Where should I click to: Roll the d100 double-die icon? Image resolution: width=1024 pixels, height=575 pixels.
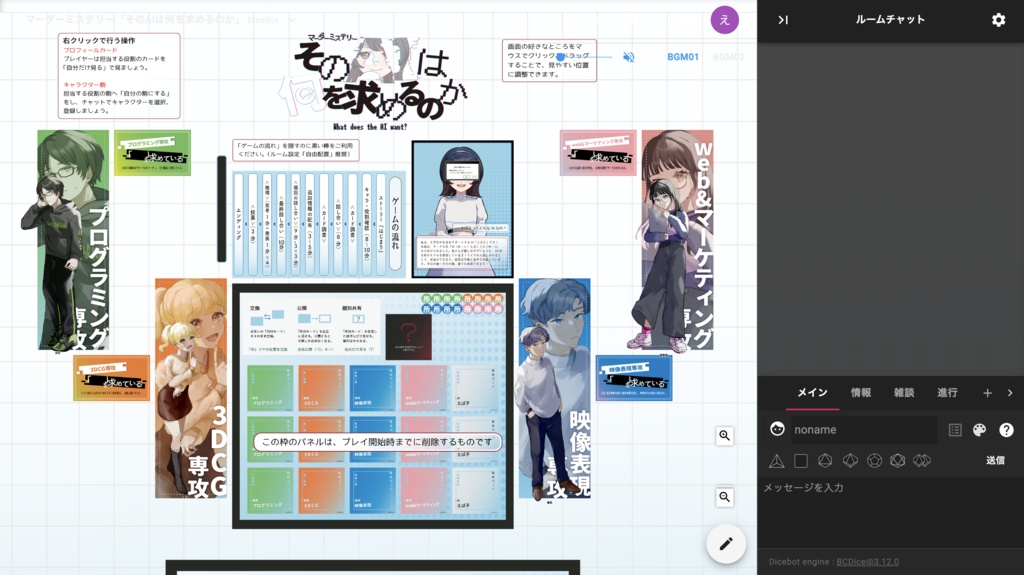tap(921, 461)
